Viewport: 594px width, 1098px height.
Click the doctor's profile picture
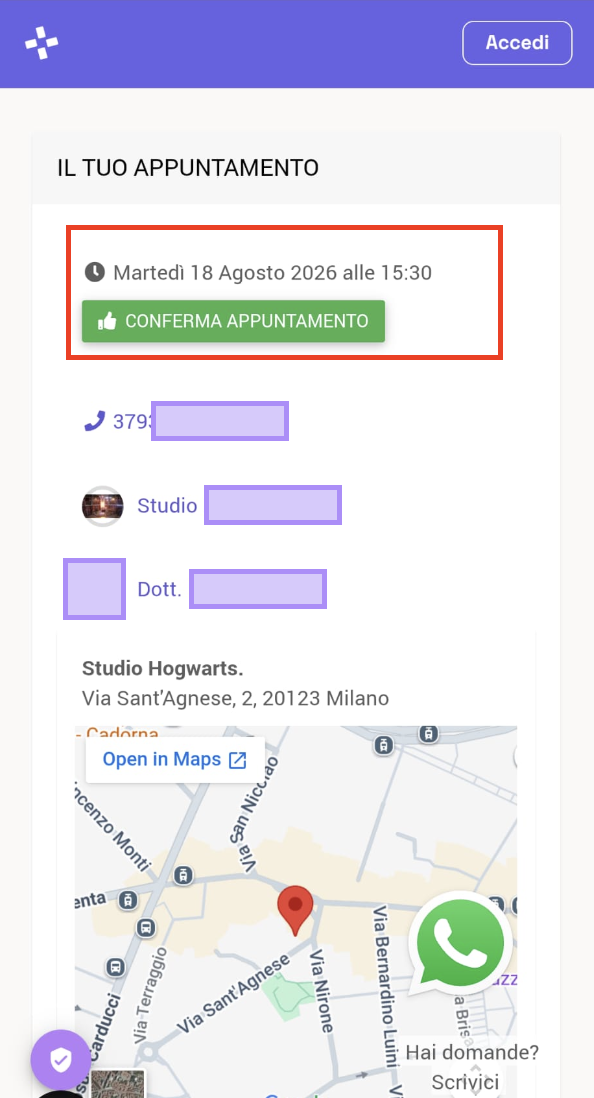[95, 589]
